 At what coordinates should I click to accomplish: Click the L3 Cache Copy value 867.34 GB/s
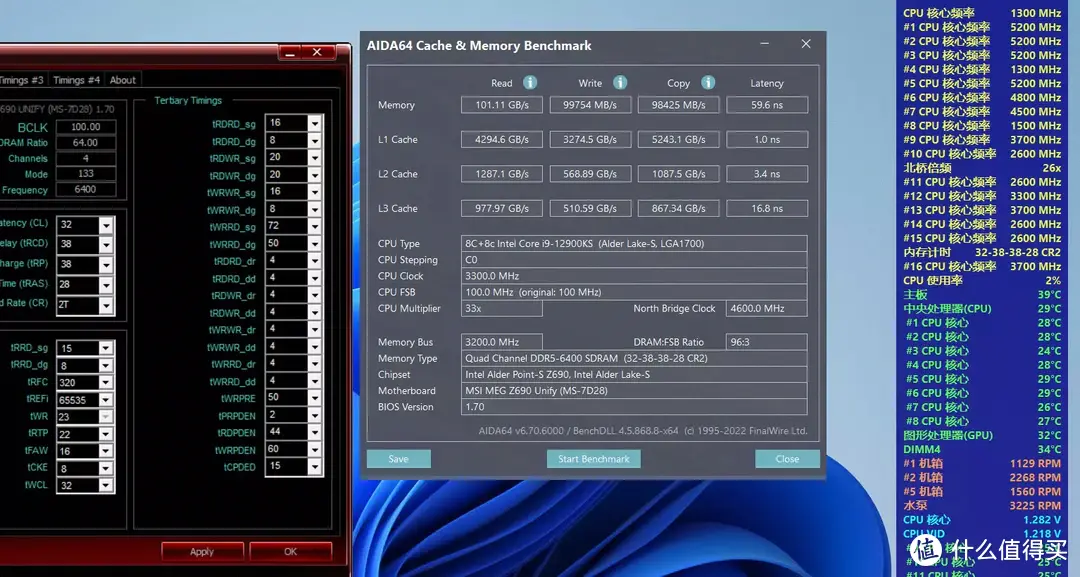[x=678, y=208]
